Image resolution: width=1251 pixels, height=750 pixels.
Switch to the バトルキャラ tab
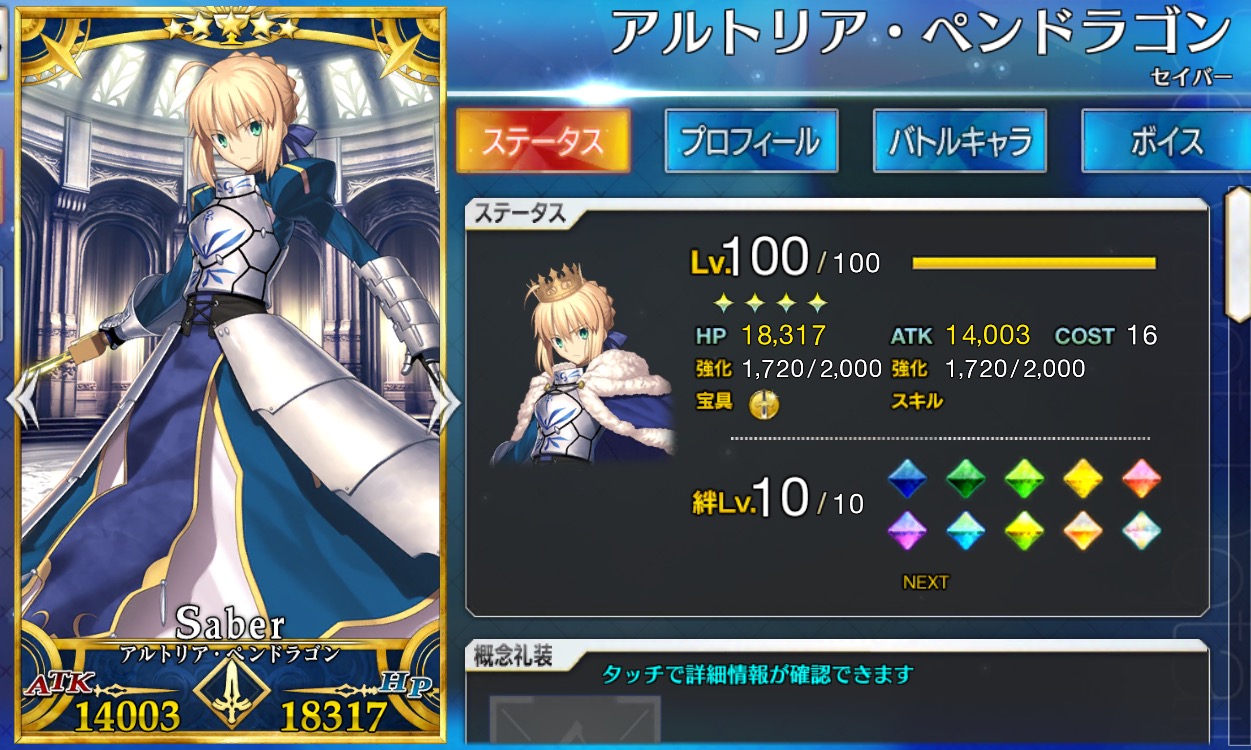(x=959, y=141)
